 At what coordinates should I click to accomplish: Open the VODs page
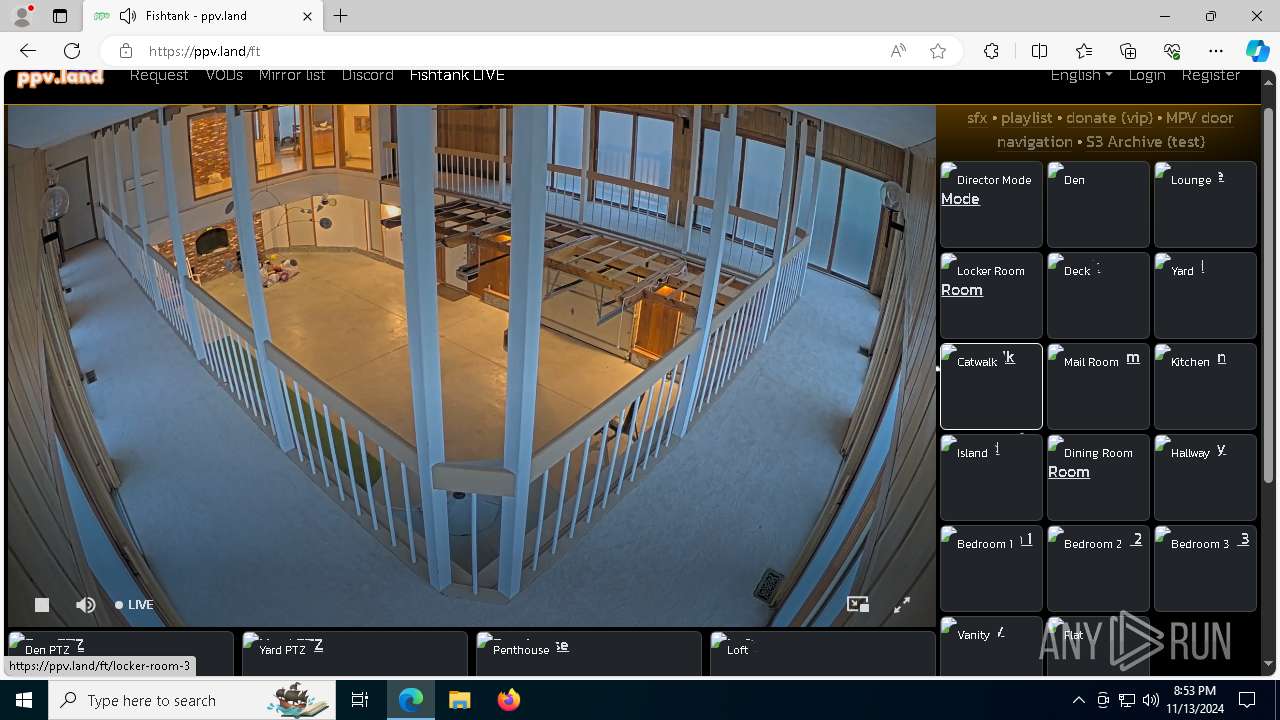tap(224, 75)
